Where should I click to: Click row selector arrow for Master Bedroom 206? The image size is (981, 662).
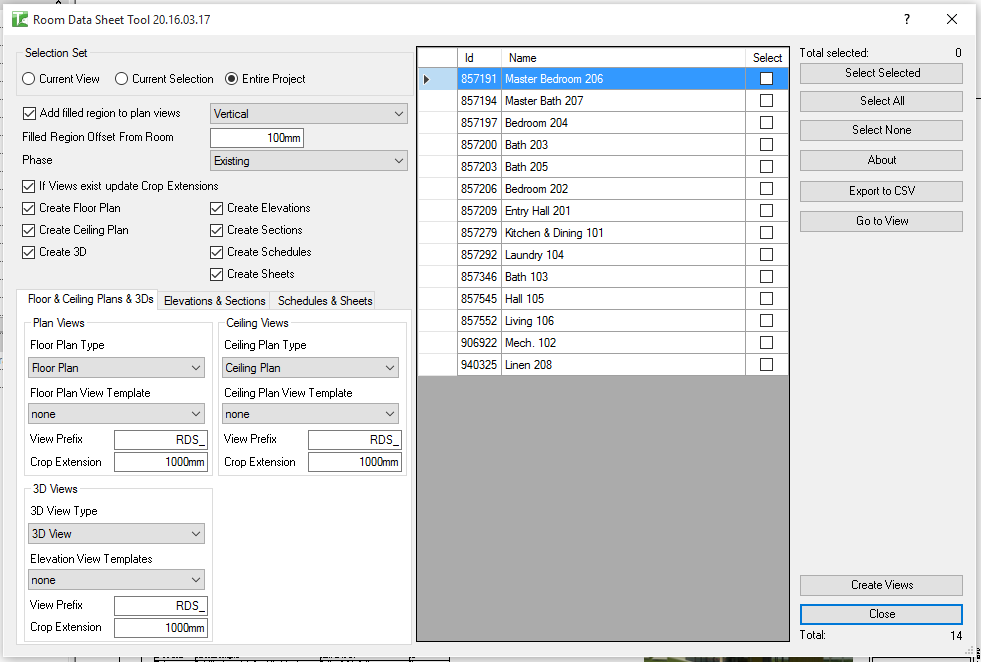tap(427, 79)
